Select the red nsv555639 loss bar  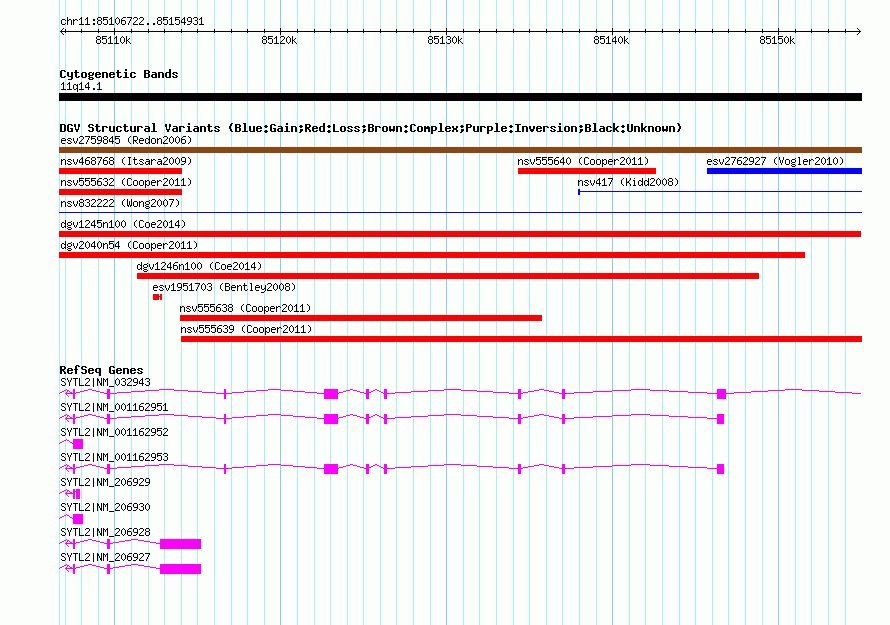point(522,339)
